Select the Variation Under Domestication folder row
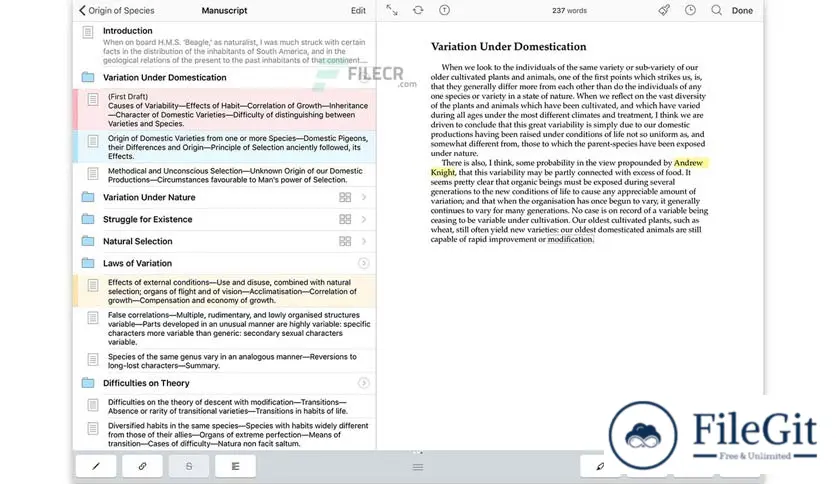This screenshot has height=484, width=836. click(224, 77)
